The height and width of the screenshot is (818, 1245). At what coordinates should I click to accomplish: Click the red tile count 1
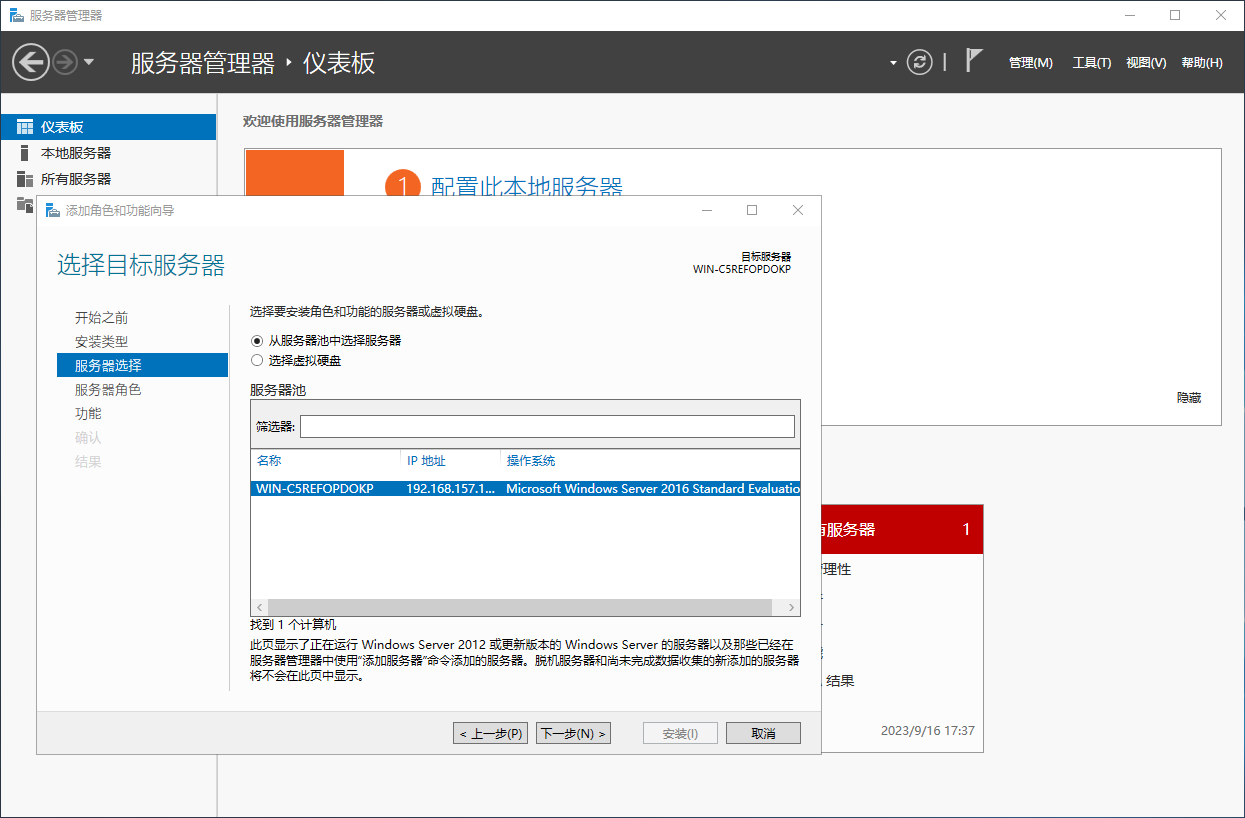click(x=966, y=529)
